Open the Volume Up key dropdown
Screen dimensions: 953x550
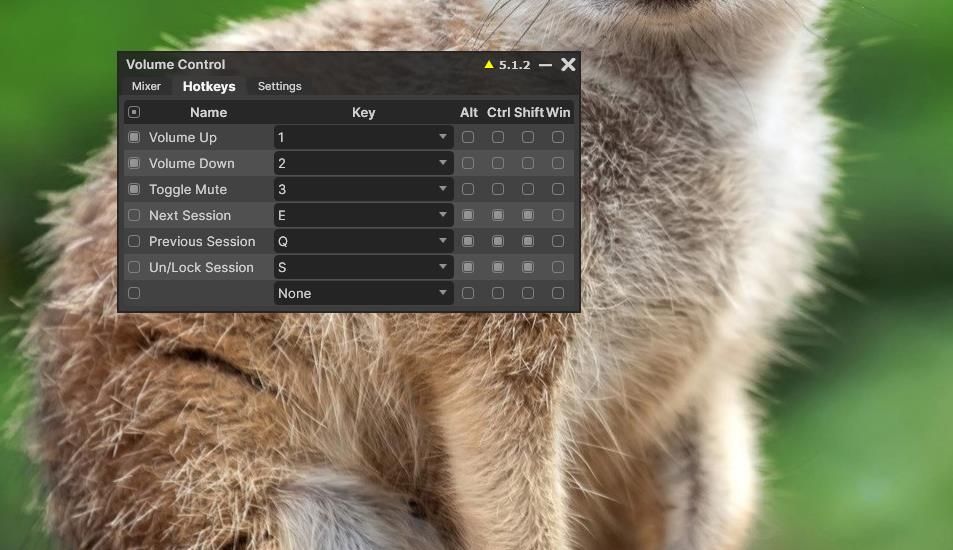point(442,137)
